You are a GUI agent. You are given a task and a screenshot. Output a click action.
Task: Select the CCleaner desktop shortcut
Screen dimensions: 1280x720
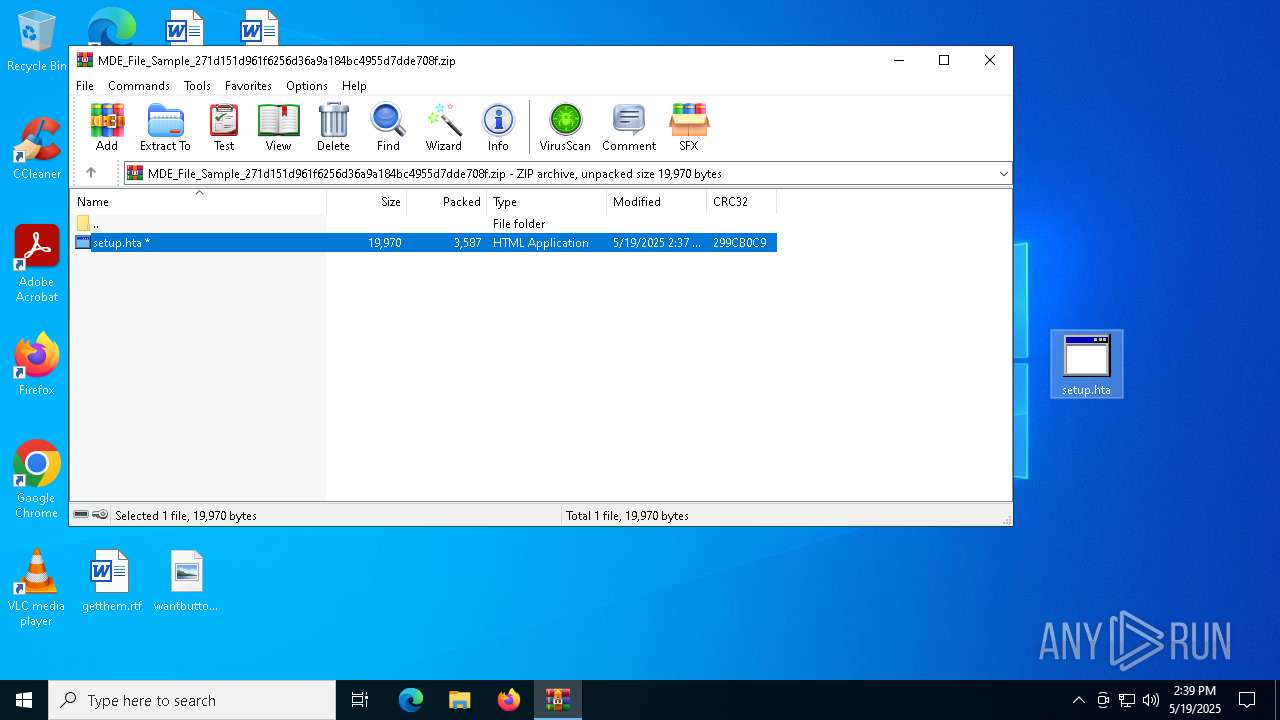coord(37,149)
